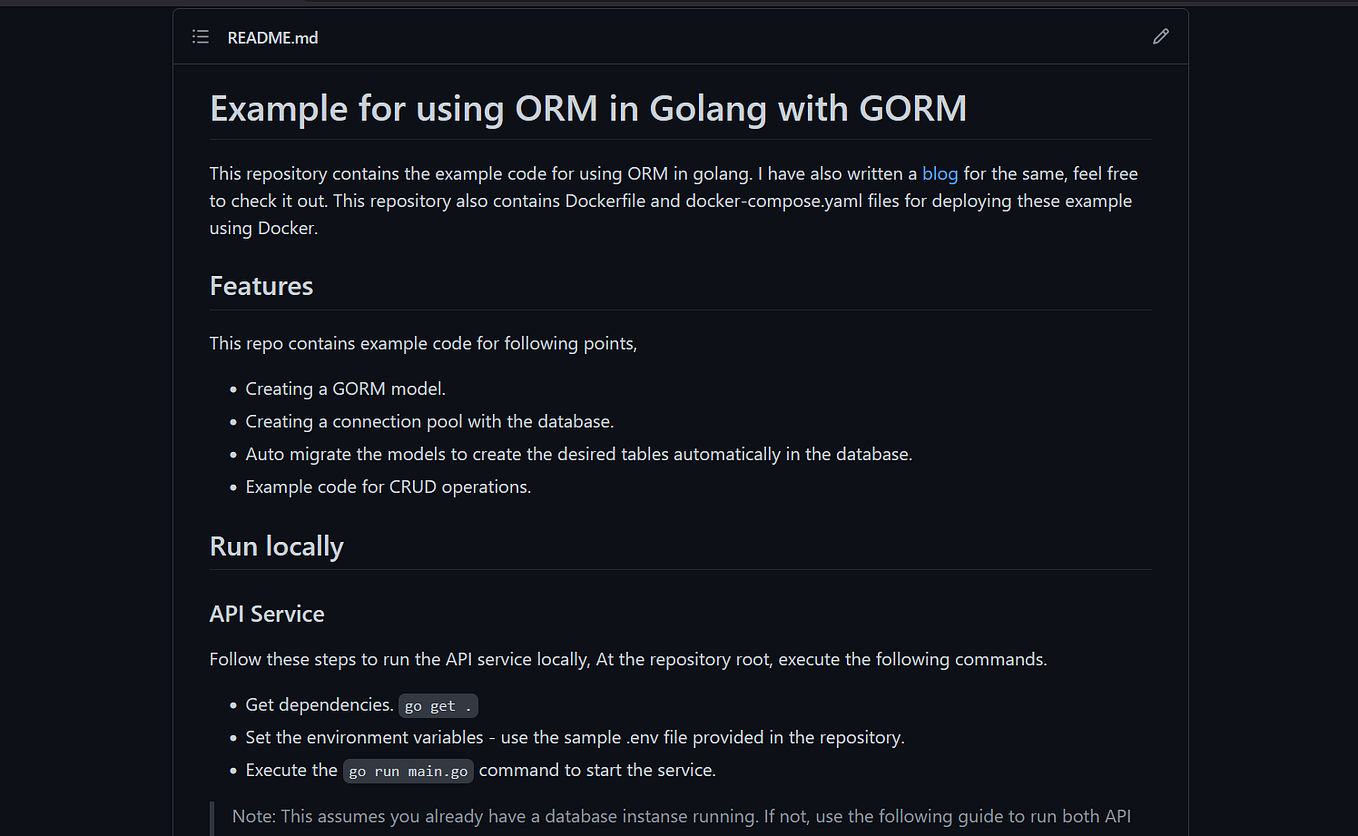The image size is (1358, 836).
Task: Select the go run main.go code snippet
Action: [x=408, y=770]
